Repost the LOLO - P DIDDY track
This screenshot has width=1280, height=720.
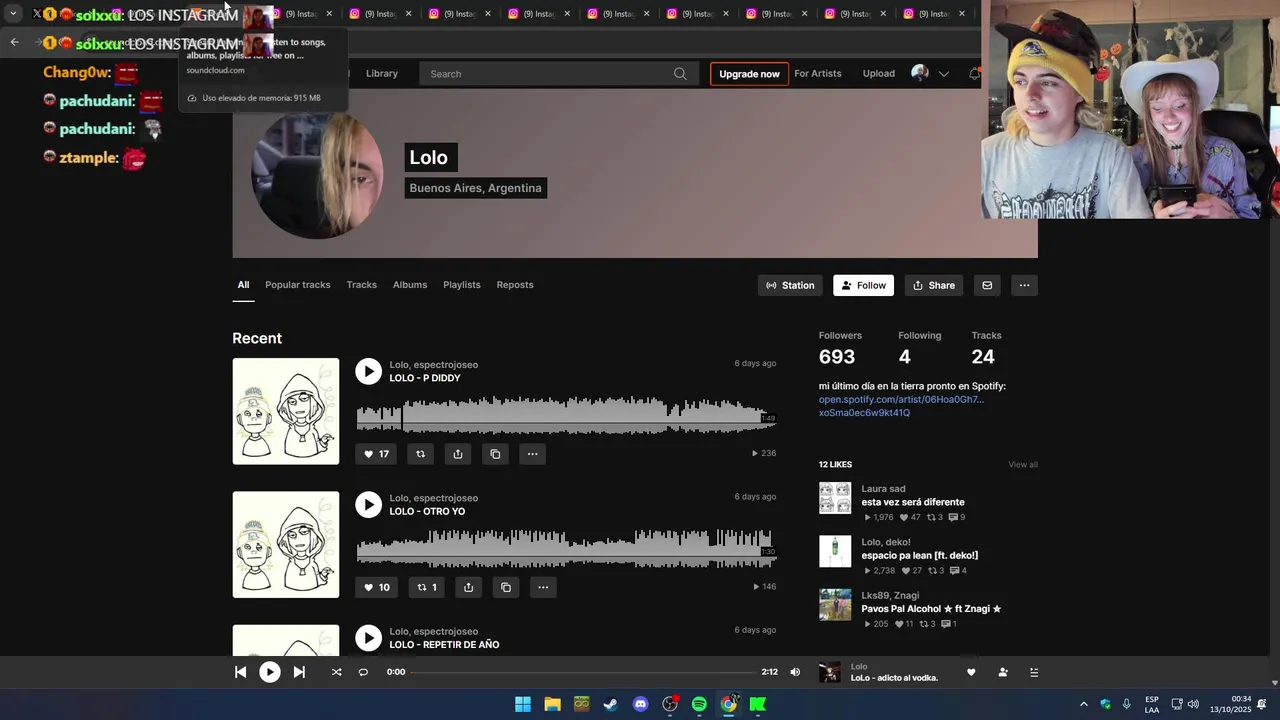pos(420,454)
